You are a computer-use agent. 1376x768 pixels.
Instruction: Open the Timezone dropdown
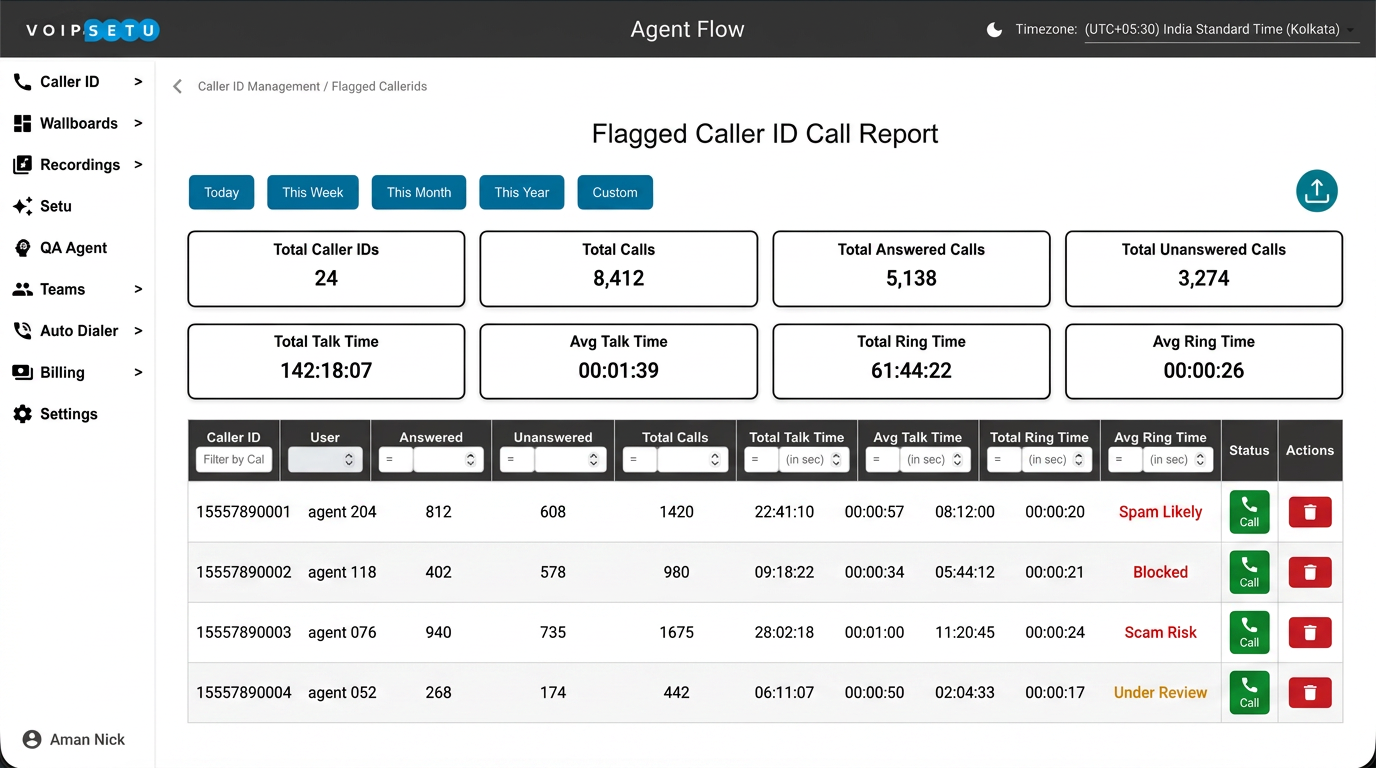1221,30
